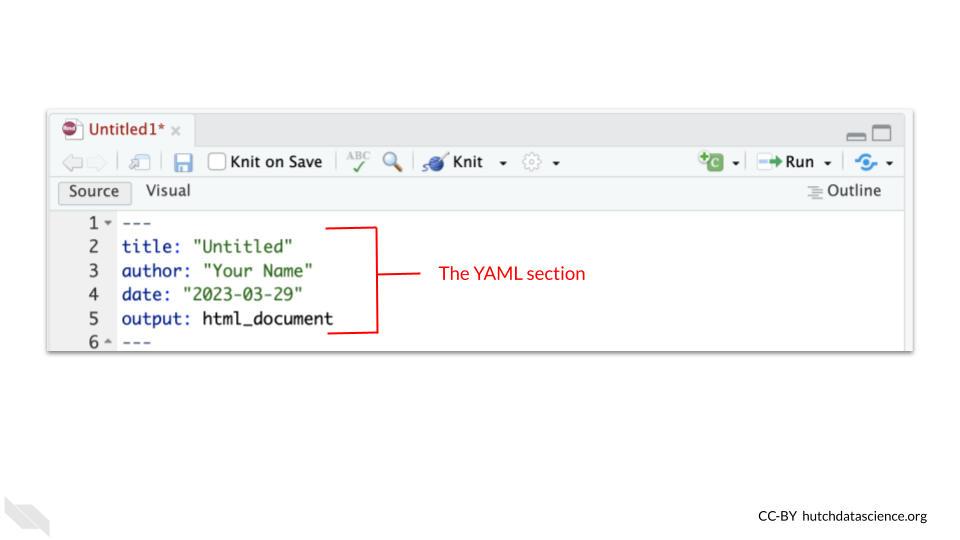Enable the Knit on Save checkbox
The width and height of the screenshot is (960, 540).
[x=216, y=162]
